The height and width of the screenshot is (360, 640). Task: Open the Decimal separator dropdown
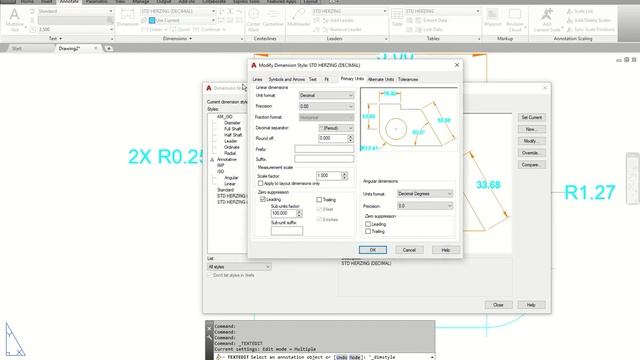pyautogui.click(x=336, y=128)
